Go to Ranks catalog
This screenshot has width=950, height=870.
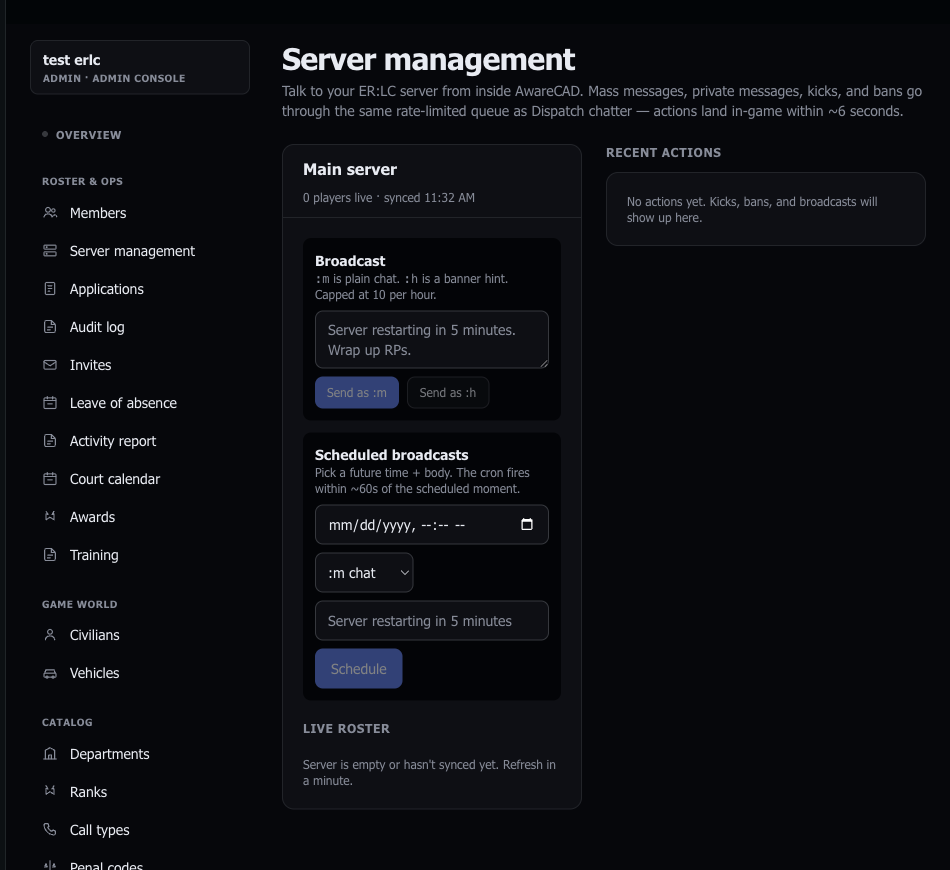point(88,792)
